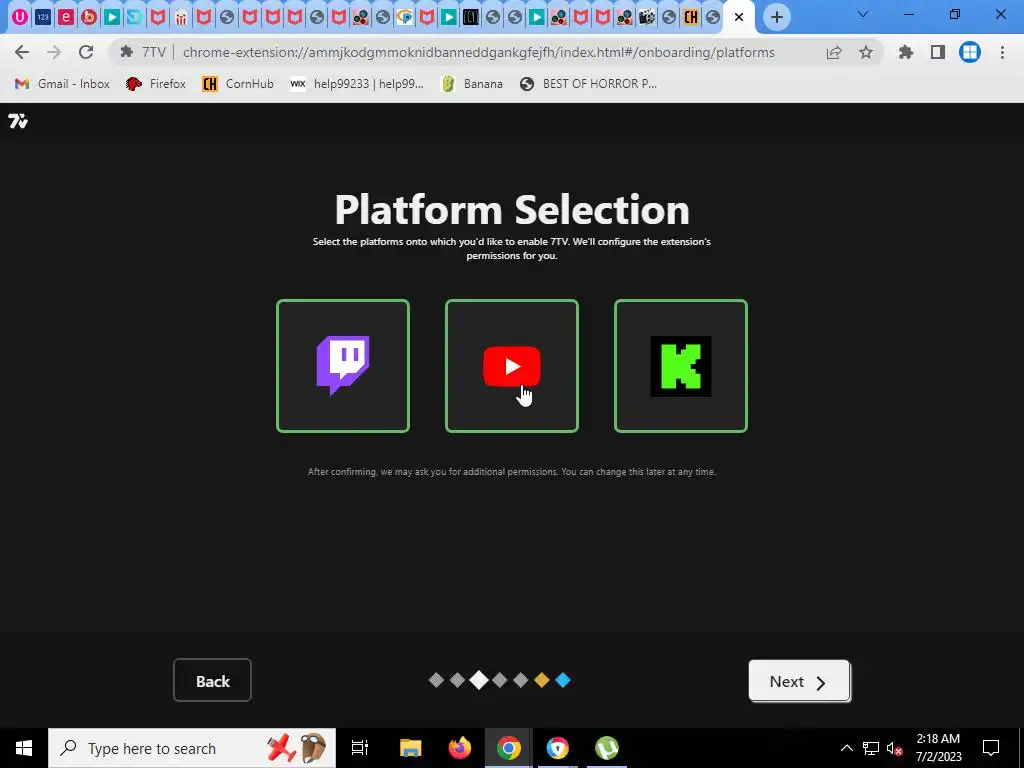
Task: Toggle the YouTube platform card
Action: [x=512, y=366]
